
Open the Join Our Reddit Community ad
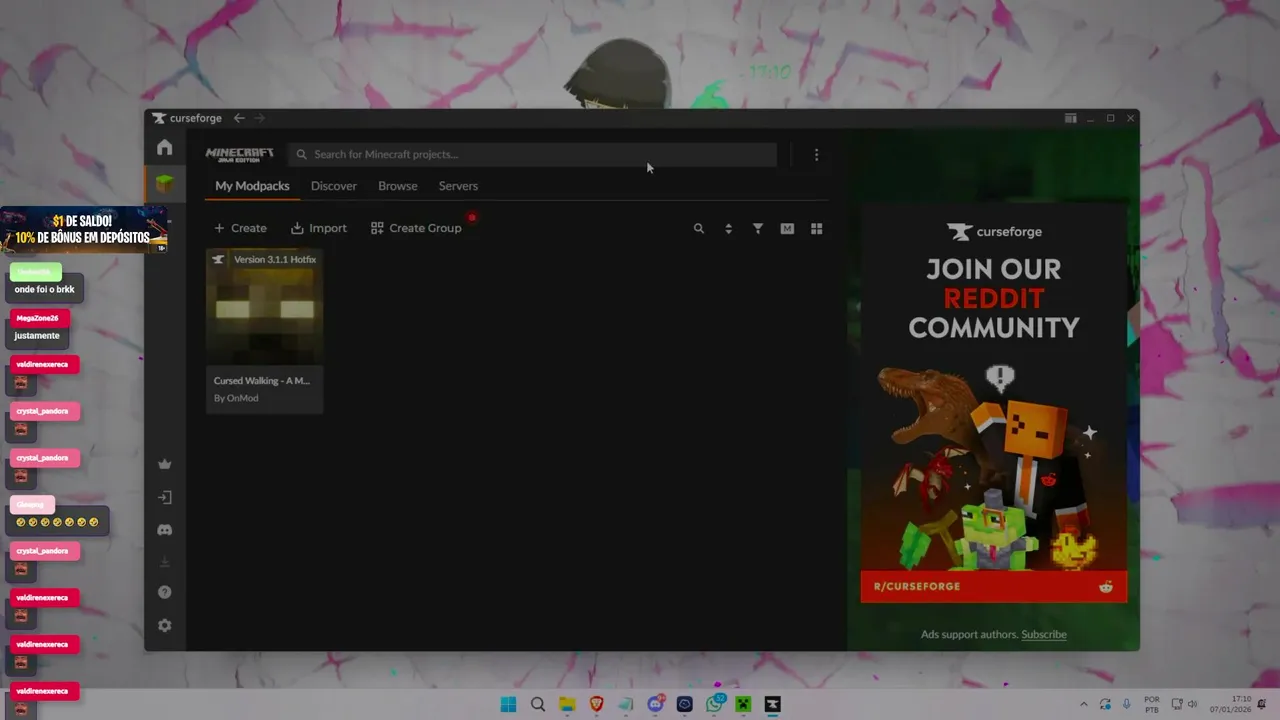993,403
